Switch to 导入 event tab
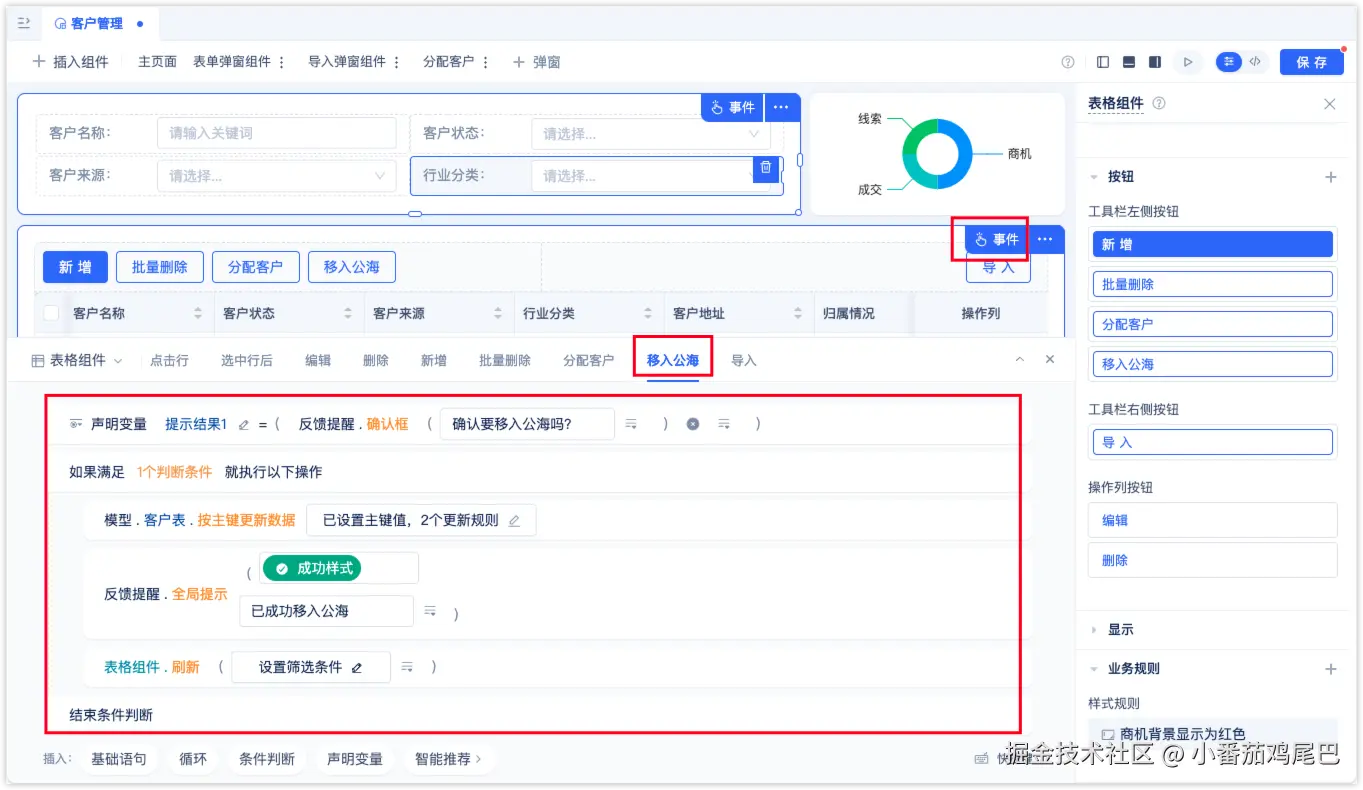 (x=744, y=360)
